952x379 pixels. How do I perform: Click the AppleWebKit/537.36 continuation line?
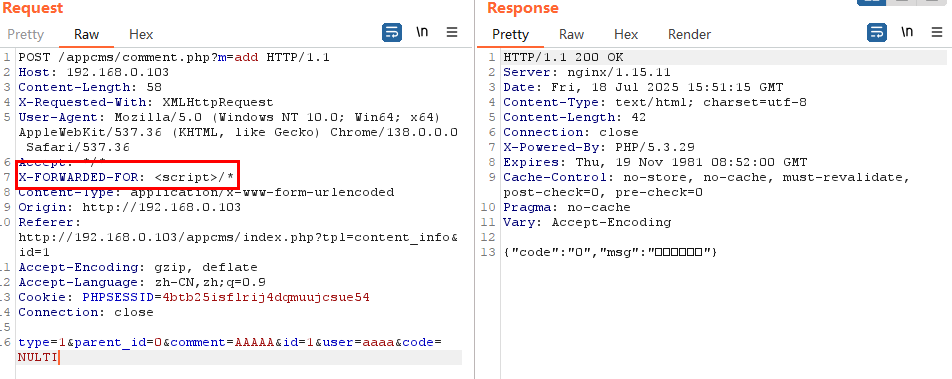click(x=238, y=132)
